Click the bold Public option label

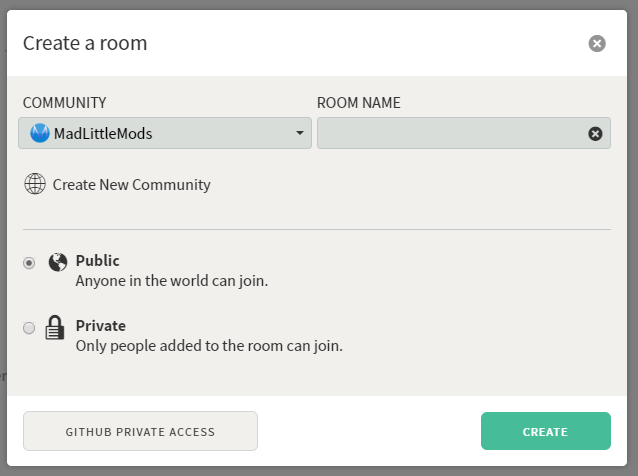[x=98, y=261]
